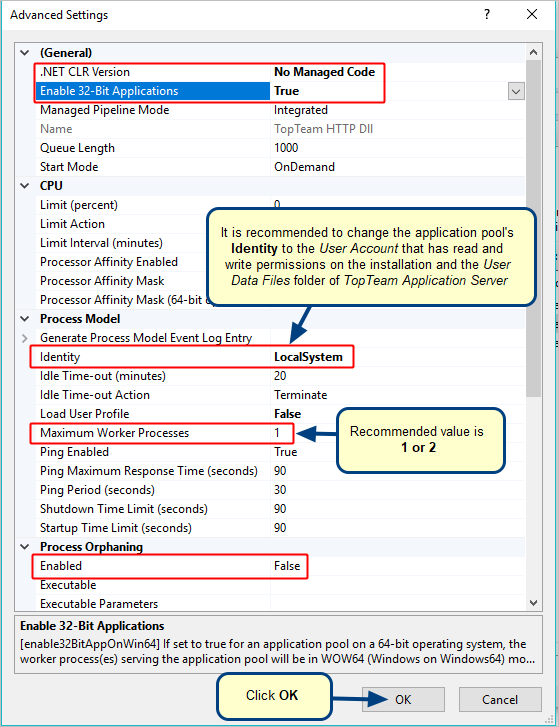
Task: Click the Queue Length value 1000
Action: [x=286, y=148]
